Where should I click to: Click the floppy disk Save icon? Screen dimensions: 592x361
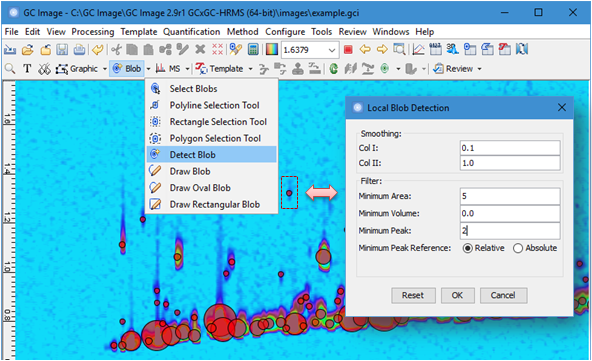[x=62, y=50]
